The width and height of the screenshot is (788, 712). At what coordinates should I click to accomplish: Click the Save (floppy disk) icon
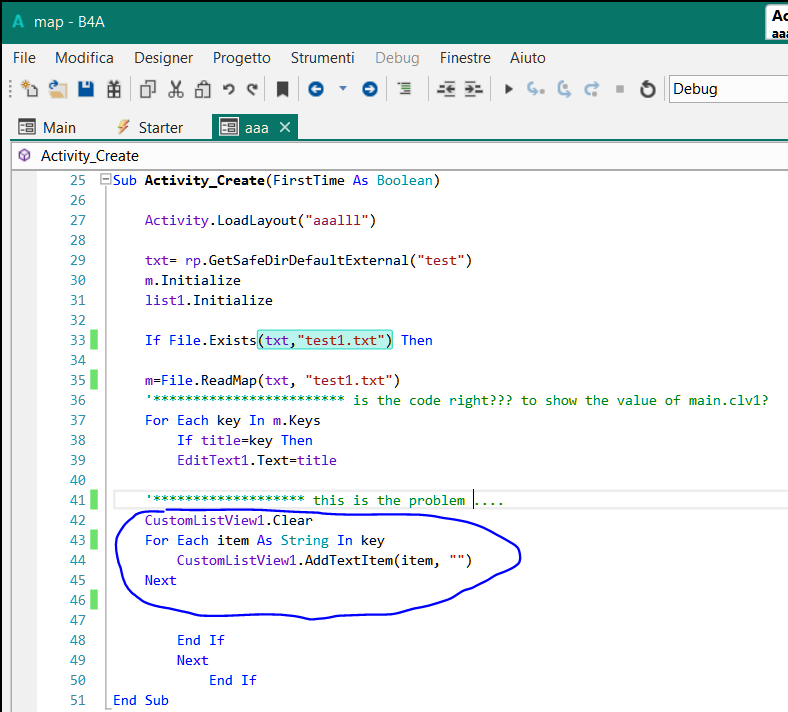[x=86, y=89]
